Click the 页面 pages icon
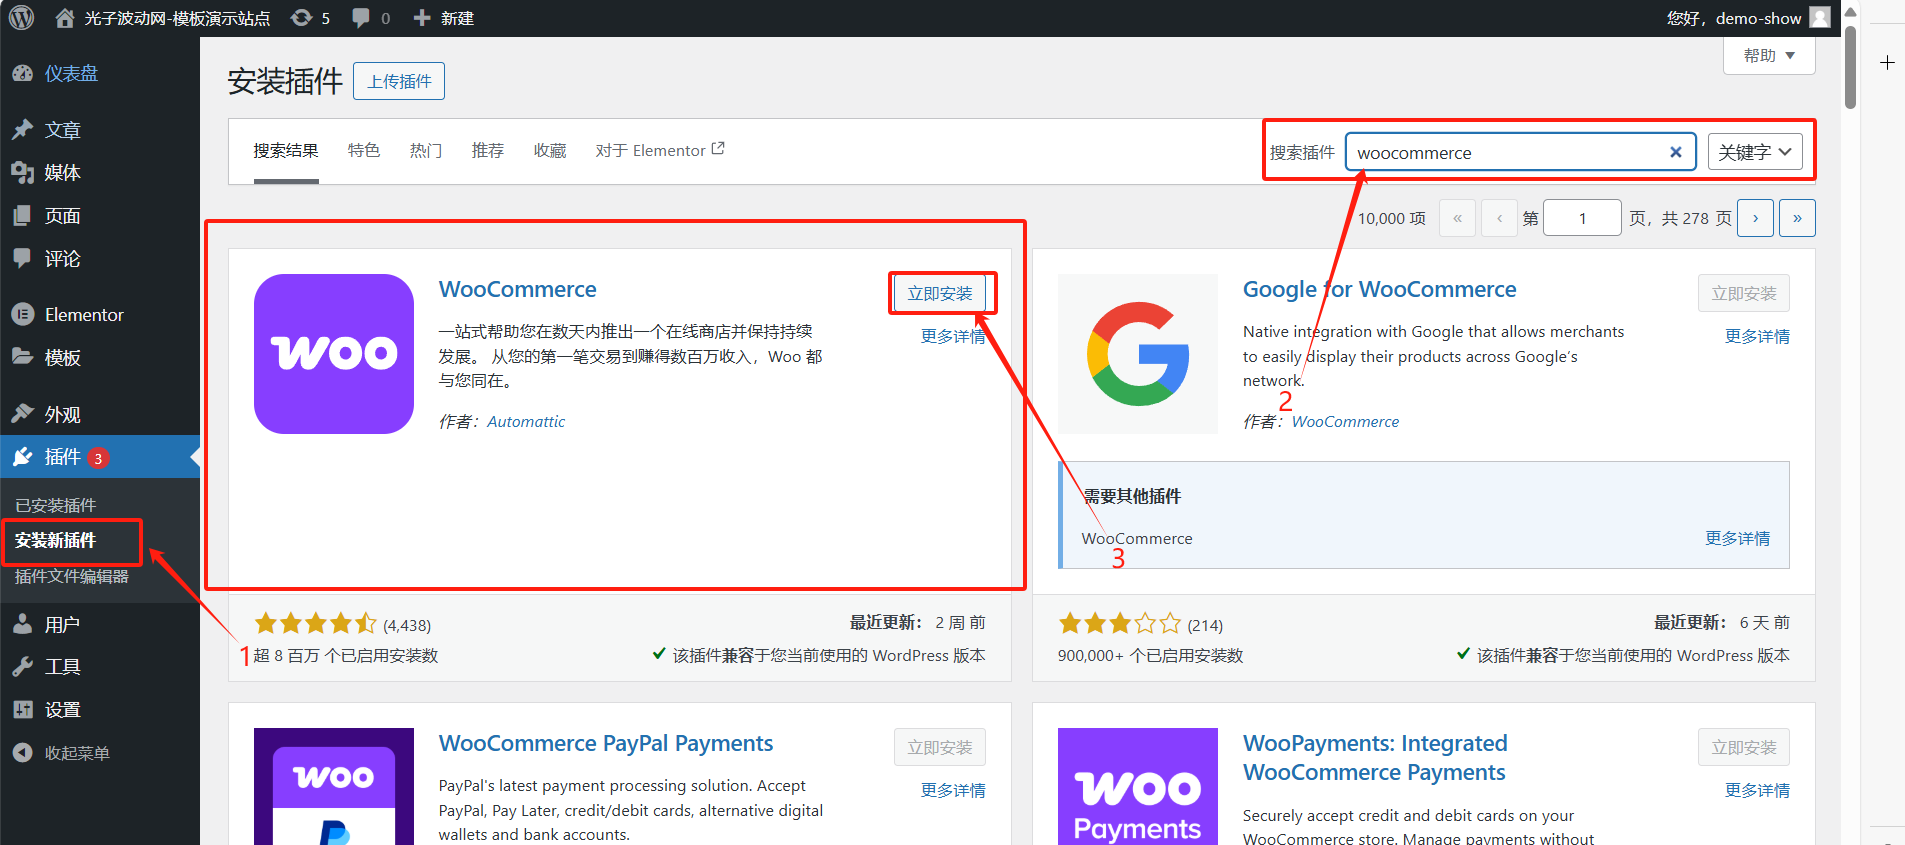Viewport: 1905px width, 845px height. (23, 216)
